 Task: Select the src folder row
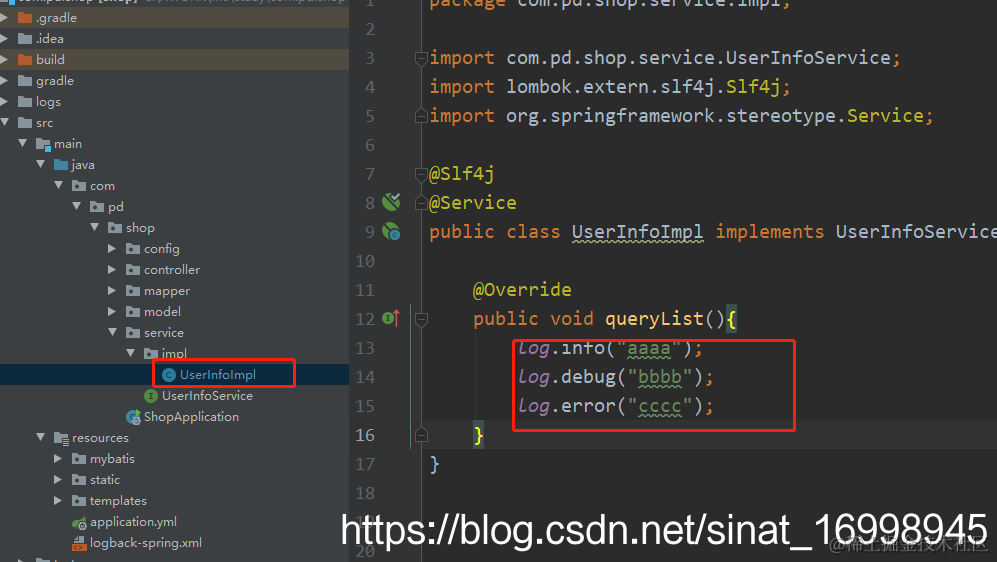174,123
